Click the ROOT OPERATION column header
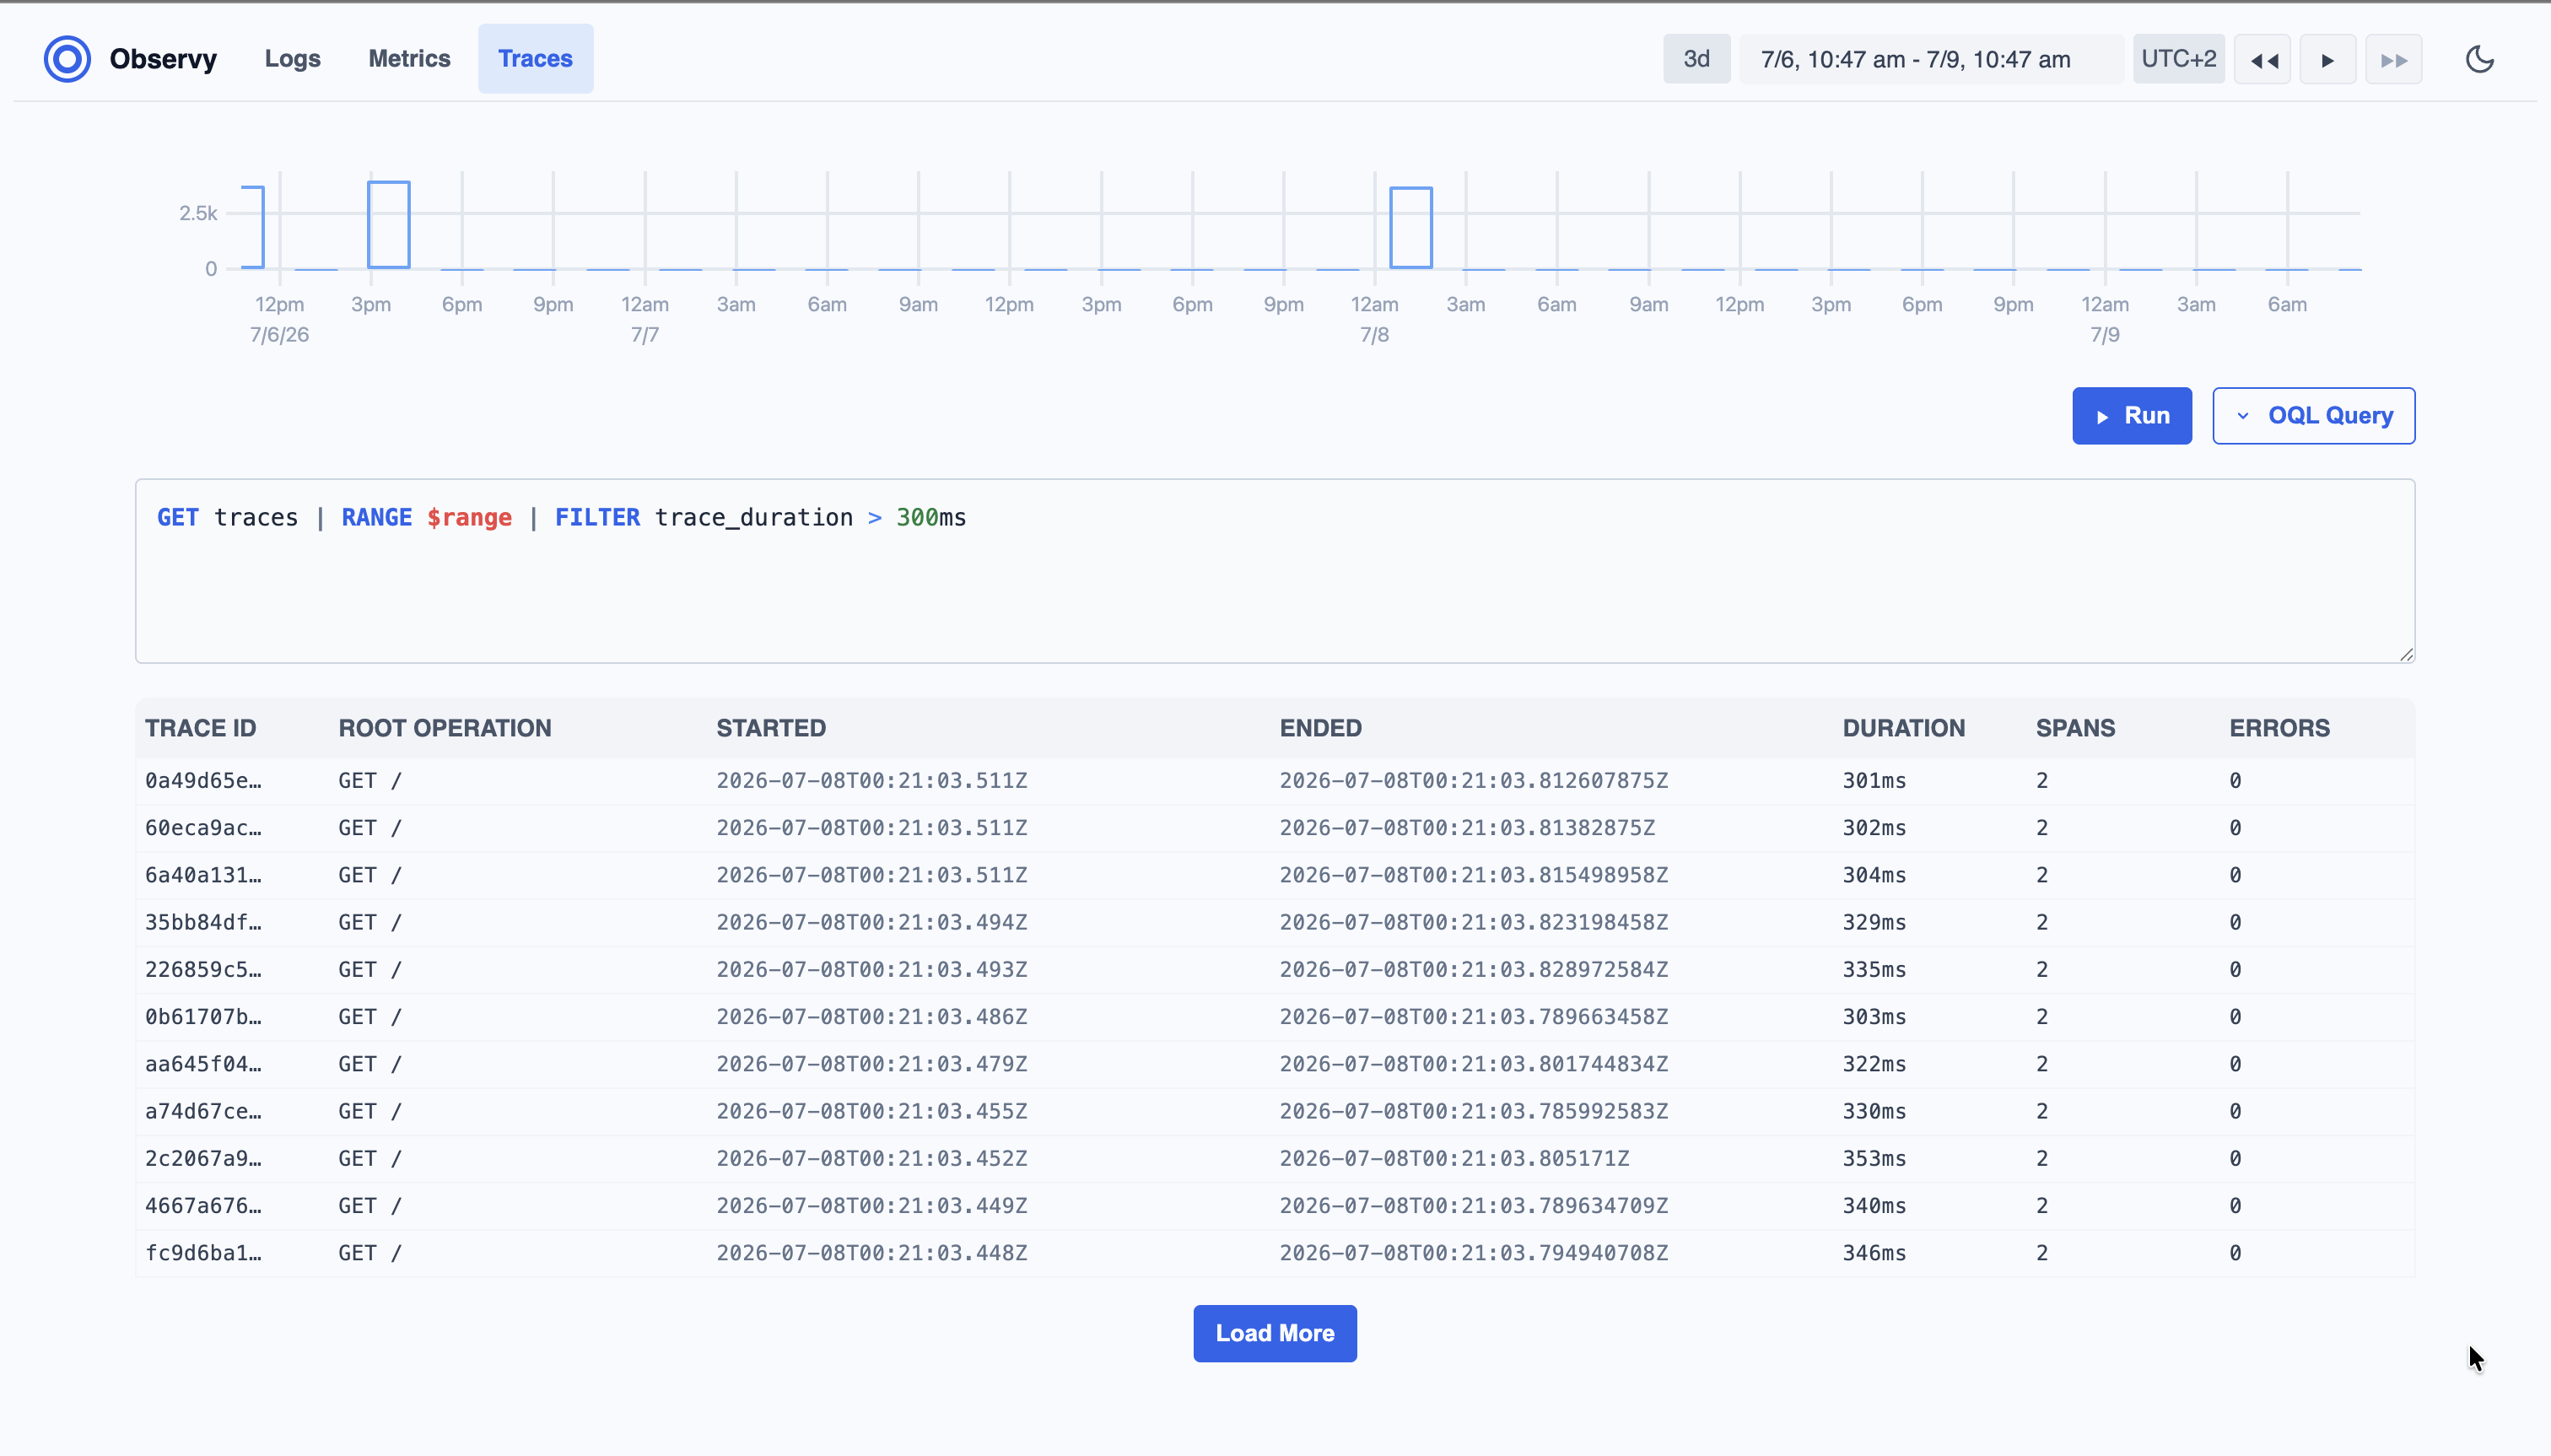The height and width of the screenshot is (1456, 2551). [445, 728]
